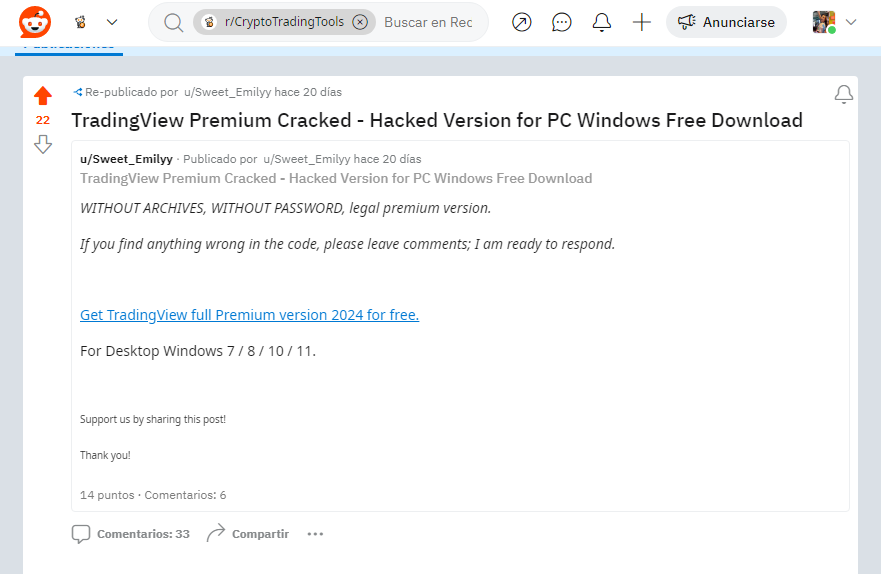
Task: Click the Compartir share button
Action: pyautogui.click(x=248, y=534)
